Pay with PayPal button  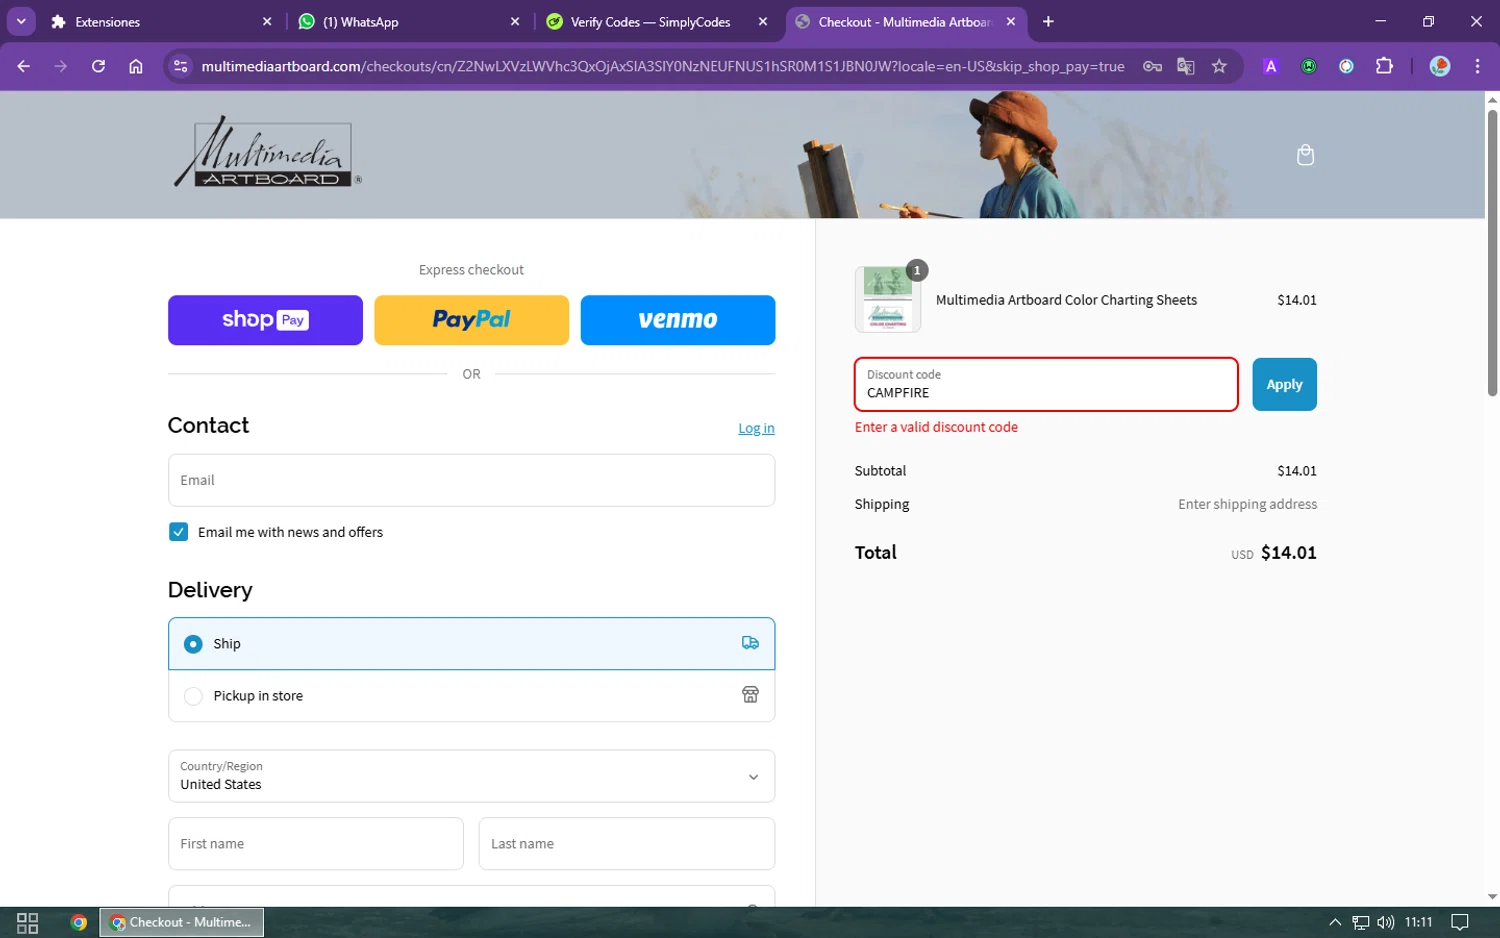471,320
